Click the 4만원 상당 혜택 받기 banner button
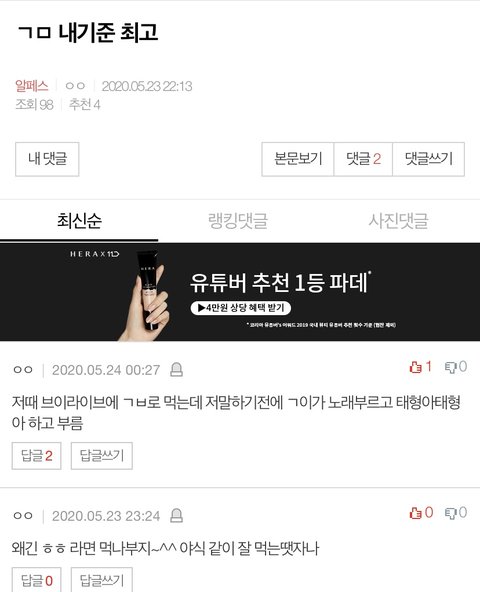This screenshot has width=480, height=592. pos(241,308)
